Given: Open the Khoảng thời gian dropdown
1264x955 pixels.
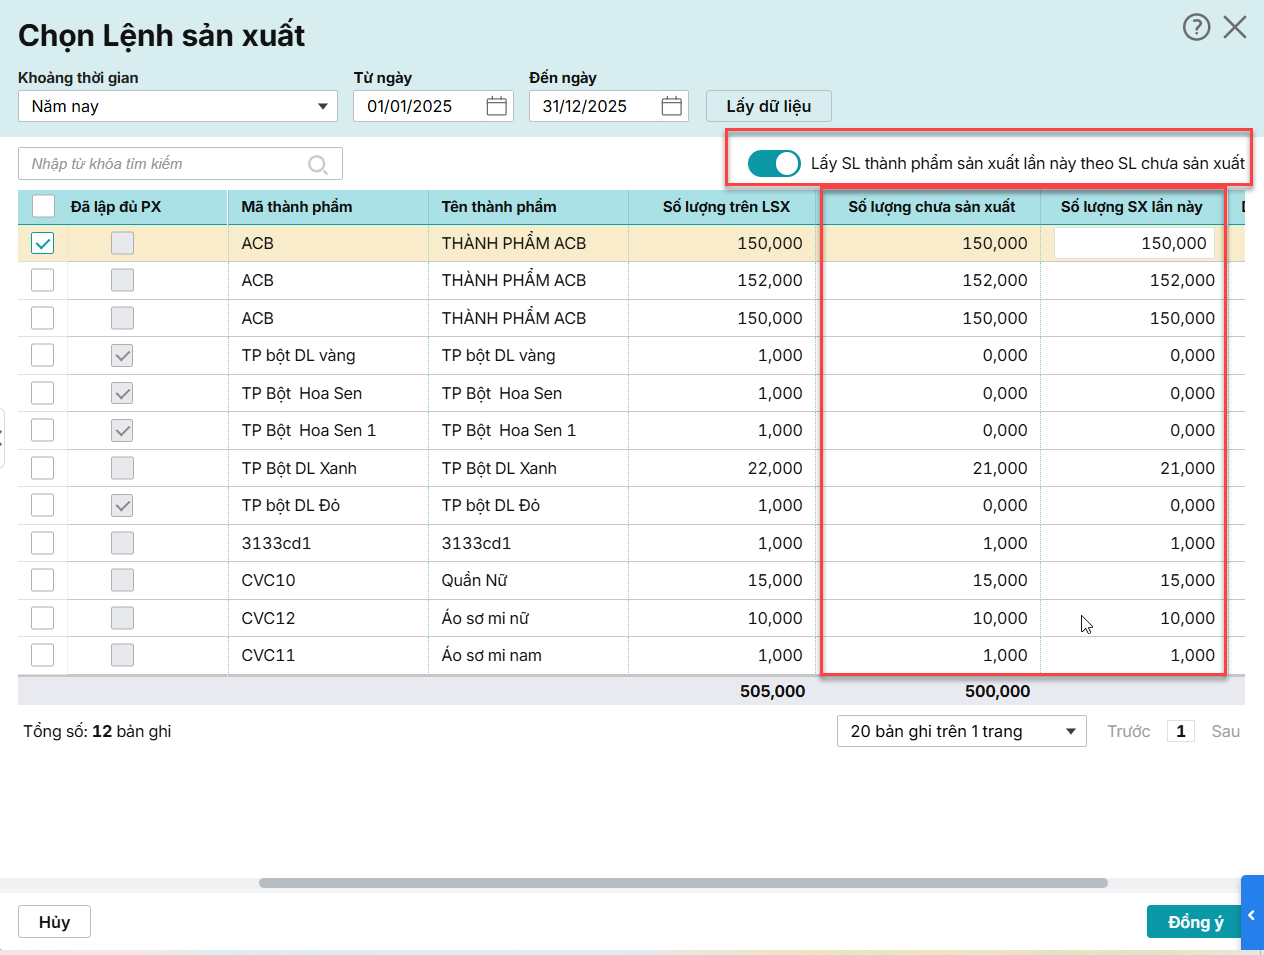Looking at the screenshot, I should pos(178,106).
